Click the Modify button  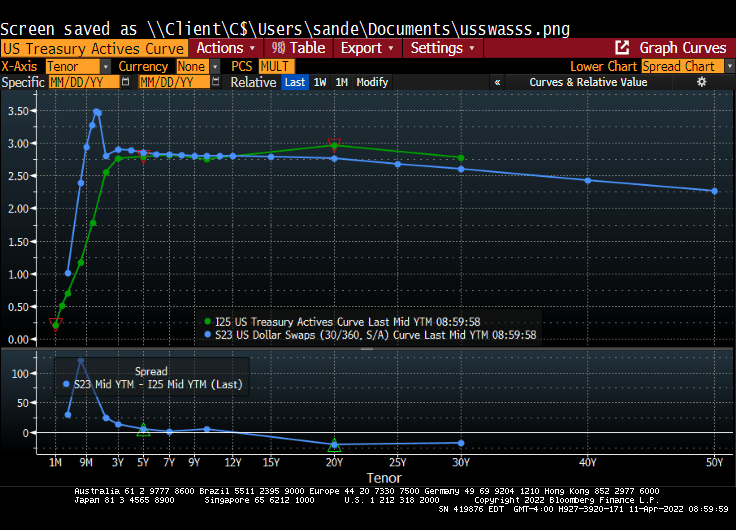372,82
